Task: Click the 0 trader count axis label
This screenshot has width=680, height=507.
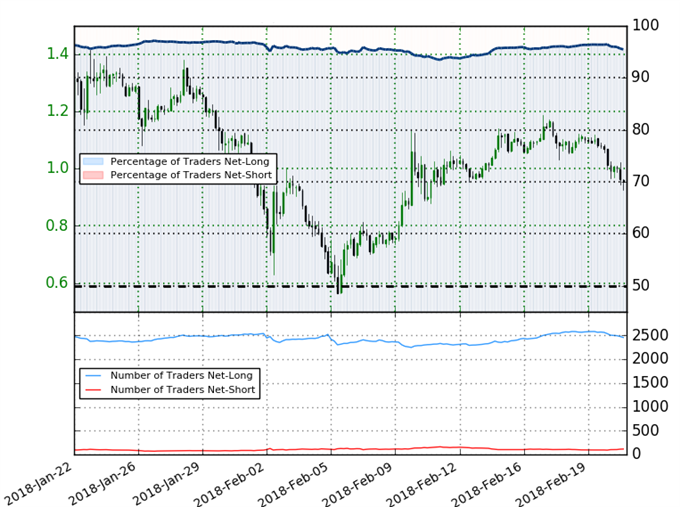Action: [x=637, y=454]
